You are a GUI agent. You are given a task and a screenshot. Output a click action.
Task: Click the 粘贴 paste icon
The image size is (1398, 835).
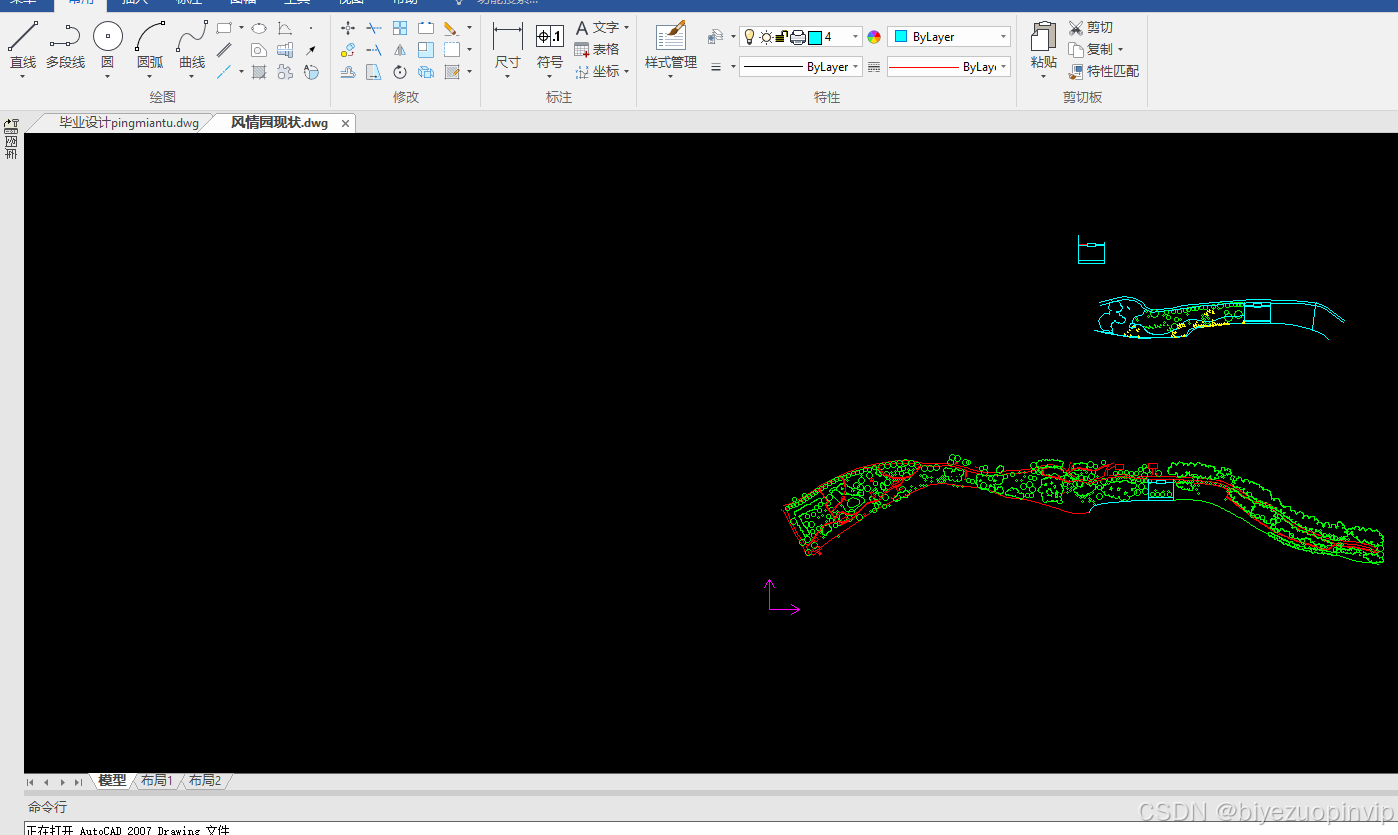point(1043,47)
